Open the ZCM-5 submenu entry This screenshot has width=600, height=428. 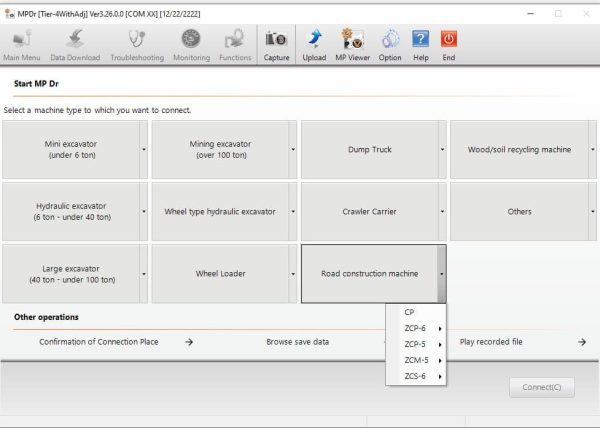[416, 360]
